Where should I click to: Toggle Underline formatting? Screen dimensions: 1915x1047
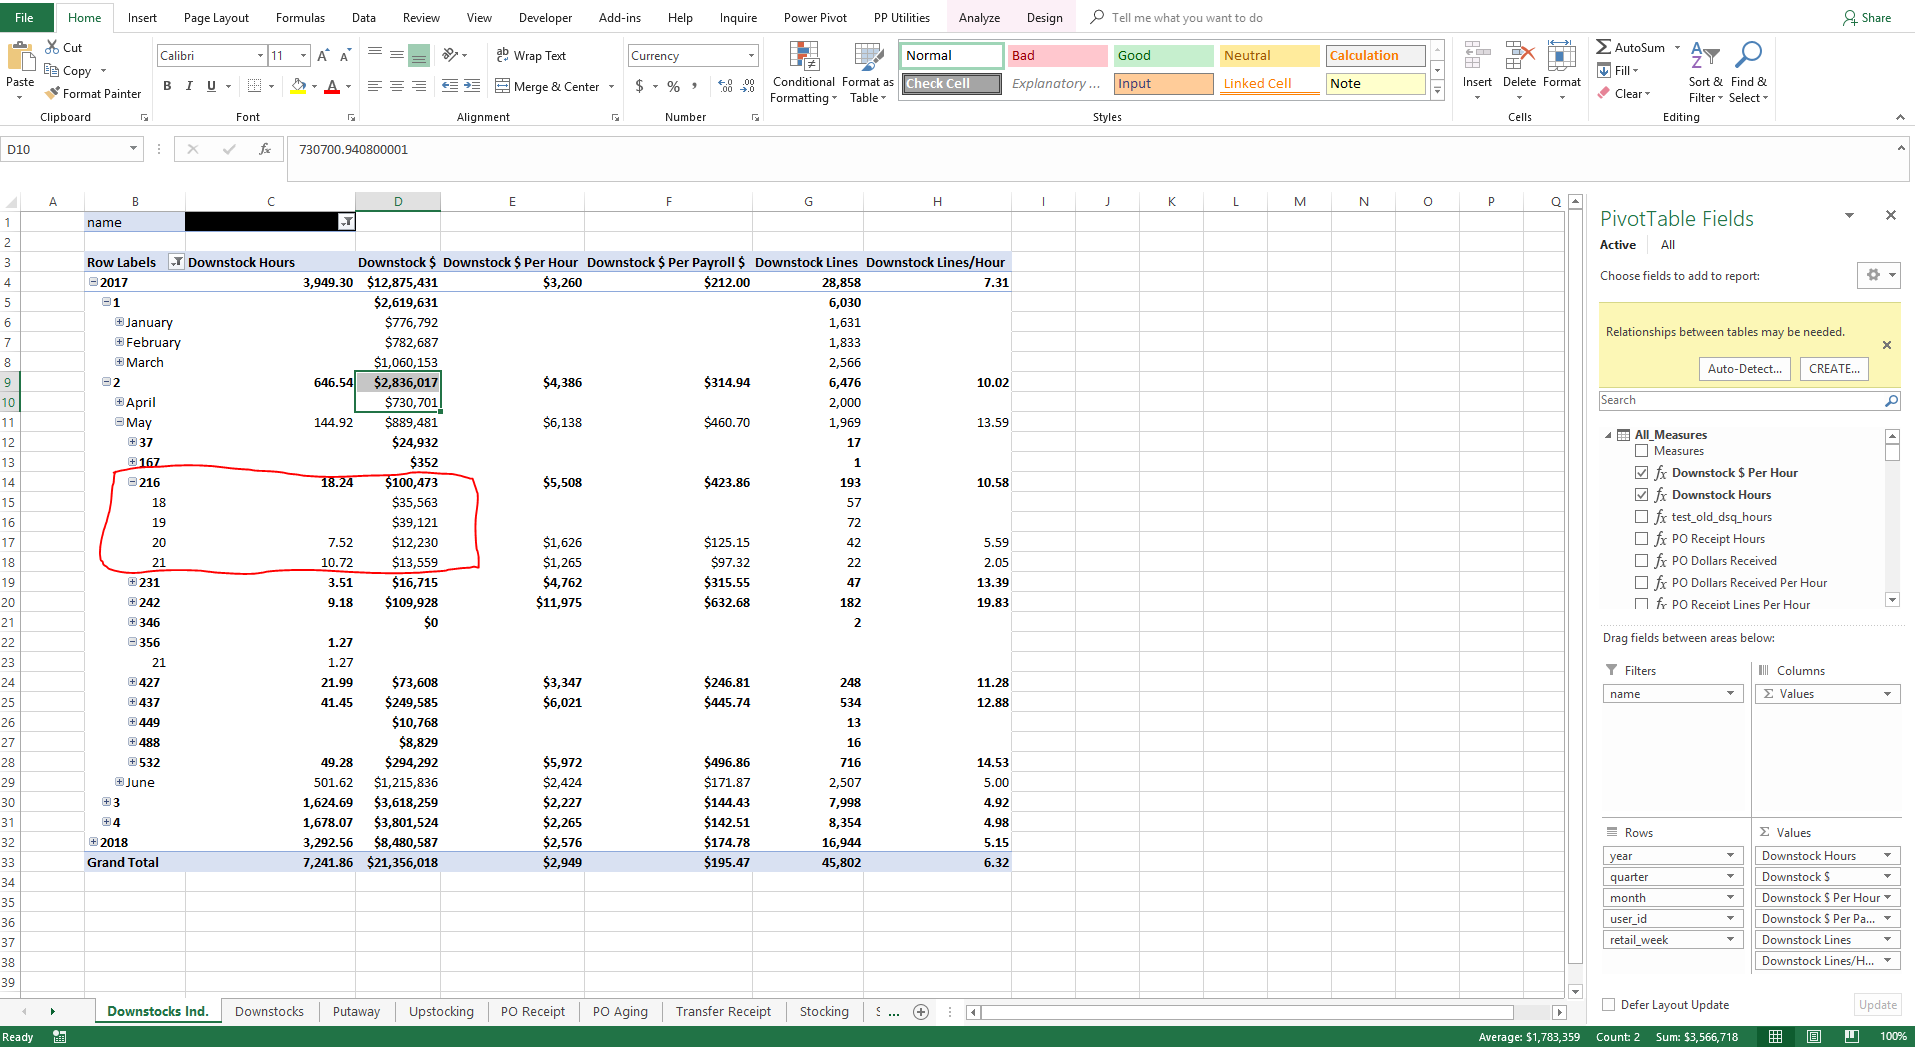point(211,86)
